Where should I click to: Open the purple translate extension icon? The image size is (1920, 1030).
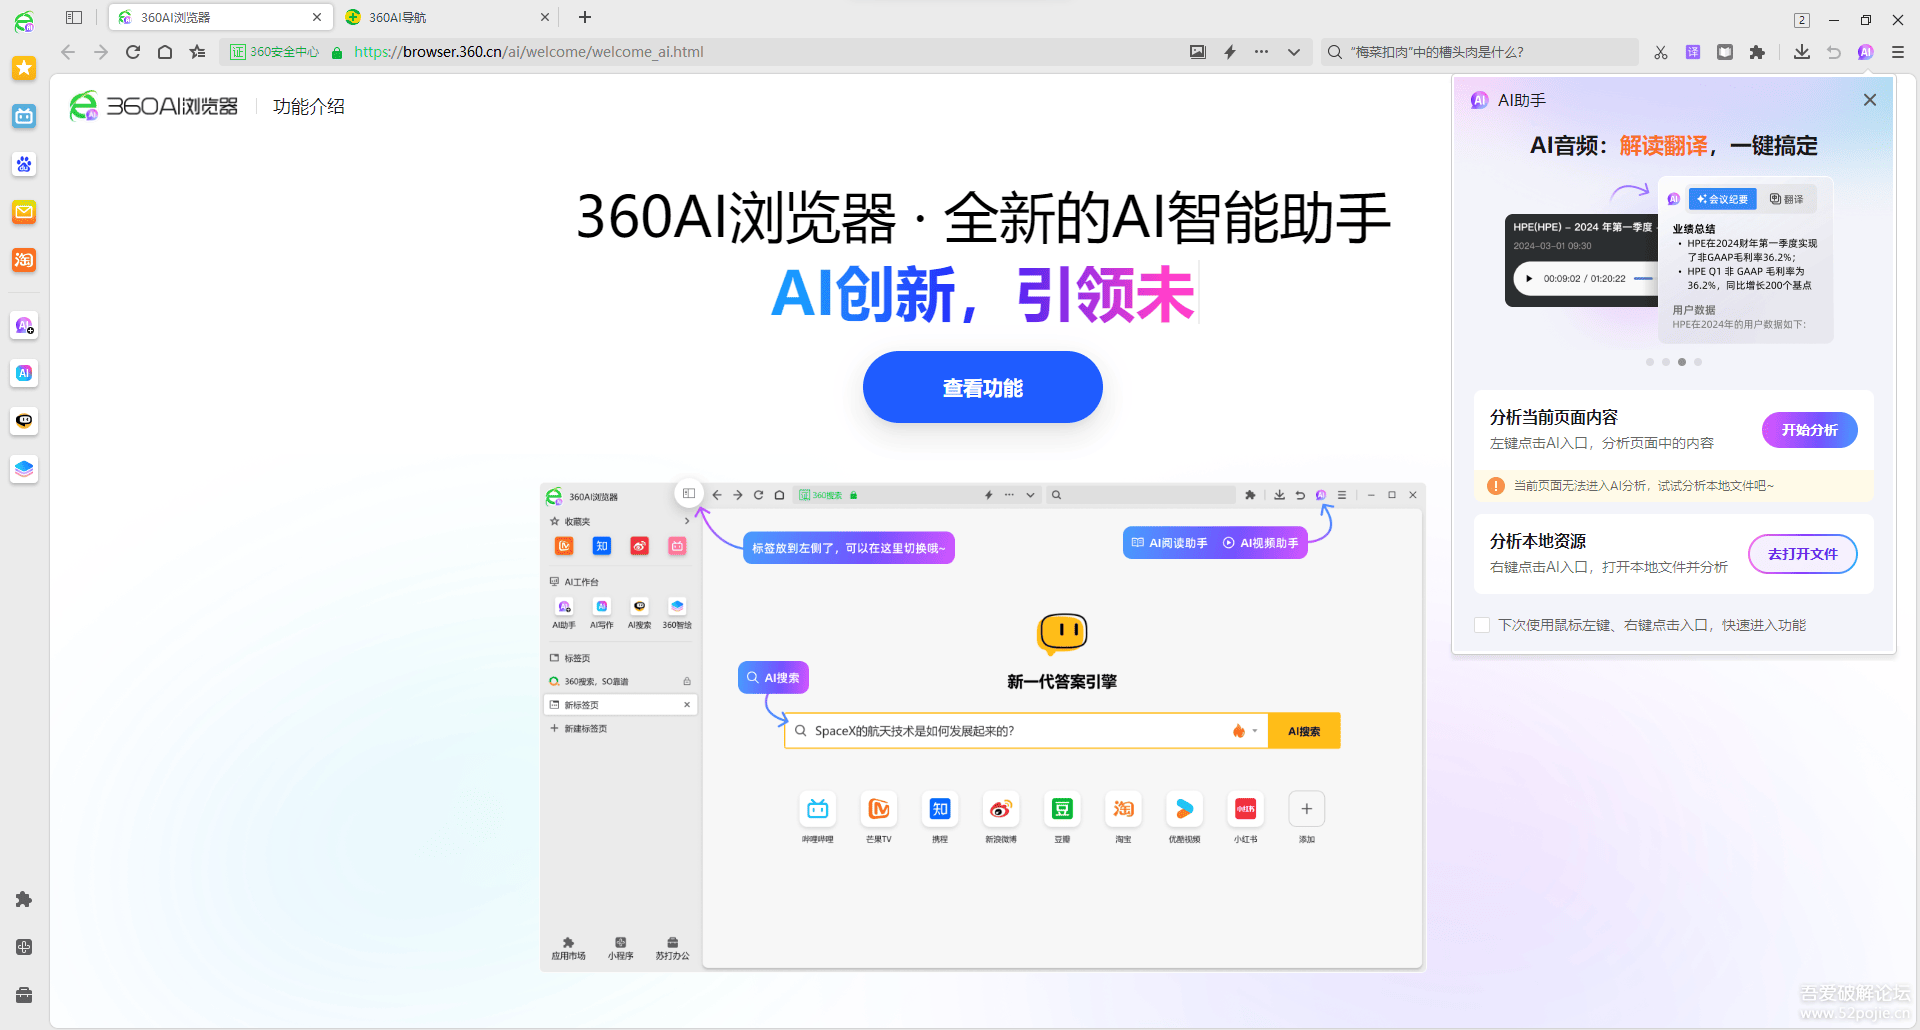pyautogui.click(x=1693, y=52)
